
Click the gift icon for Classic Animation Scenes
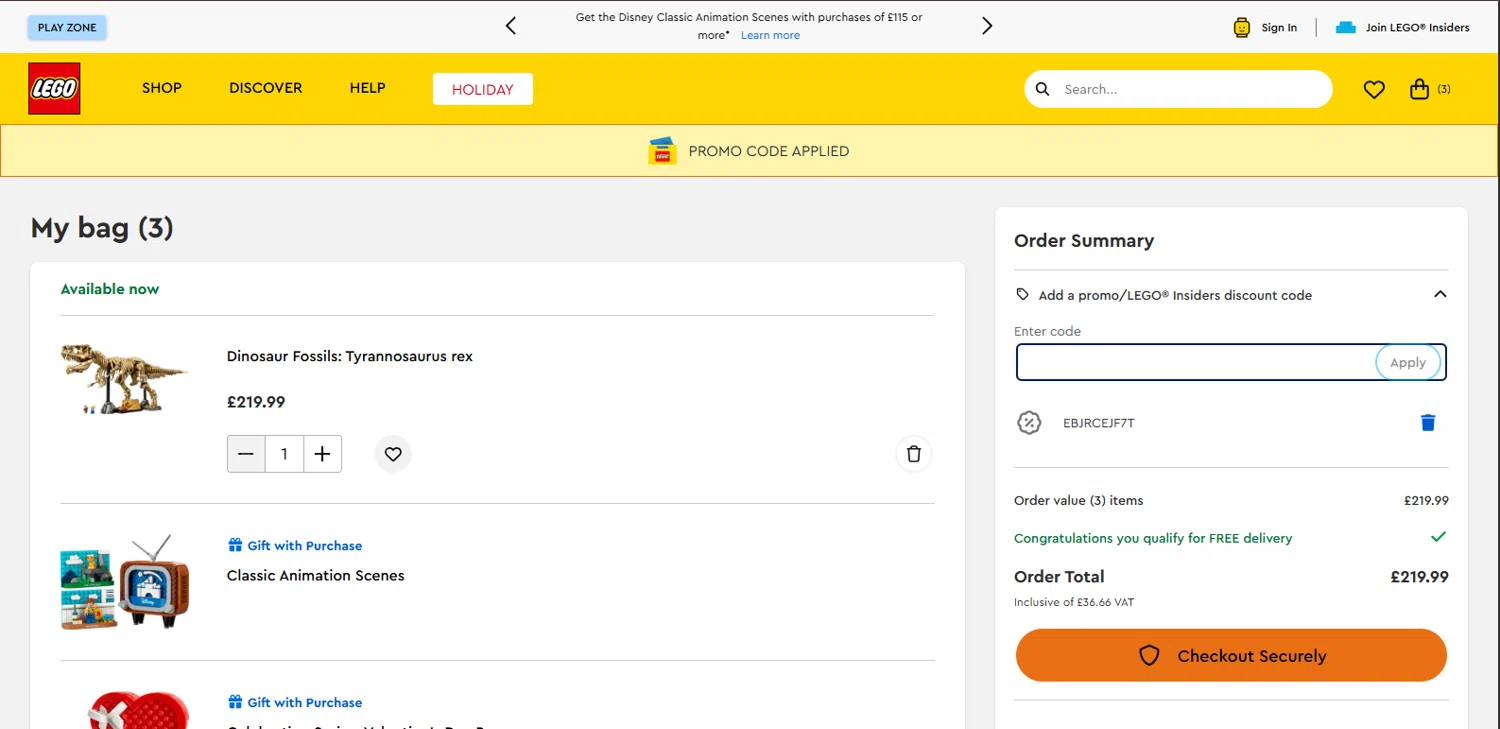tap(235, 545)
